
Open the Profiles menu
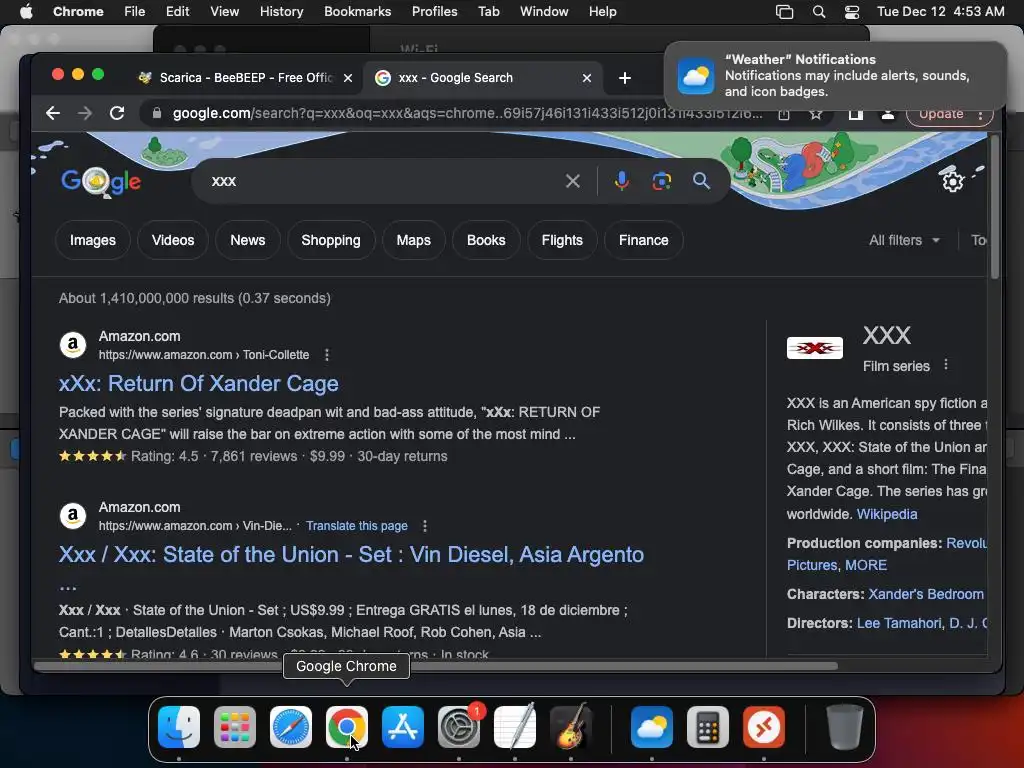[x=434, y=12]
